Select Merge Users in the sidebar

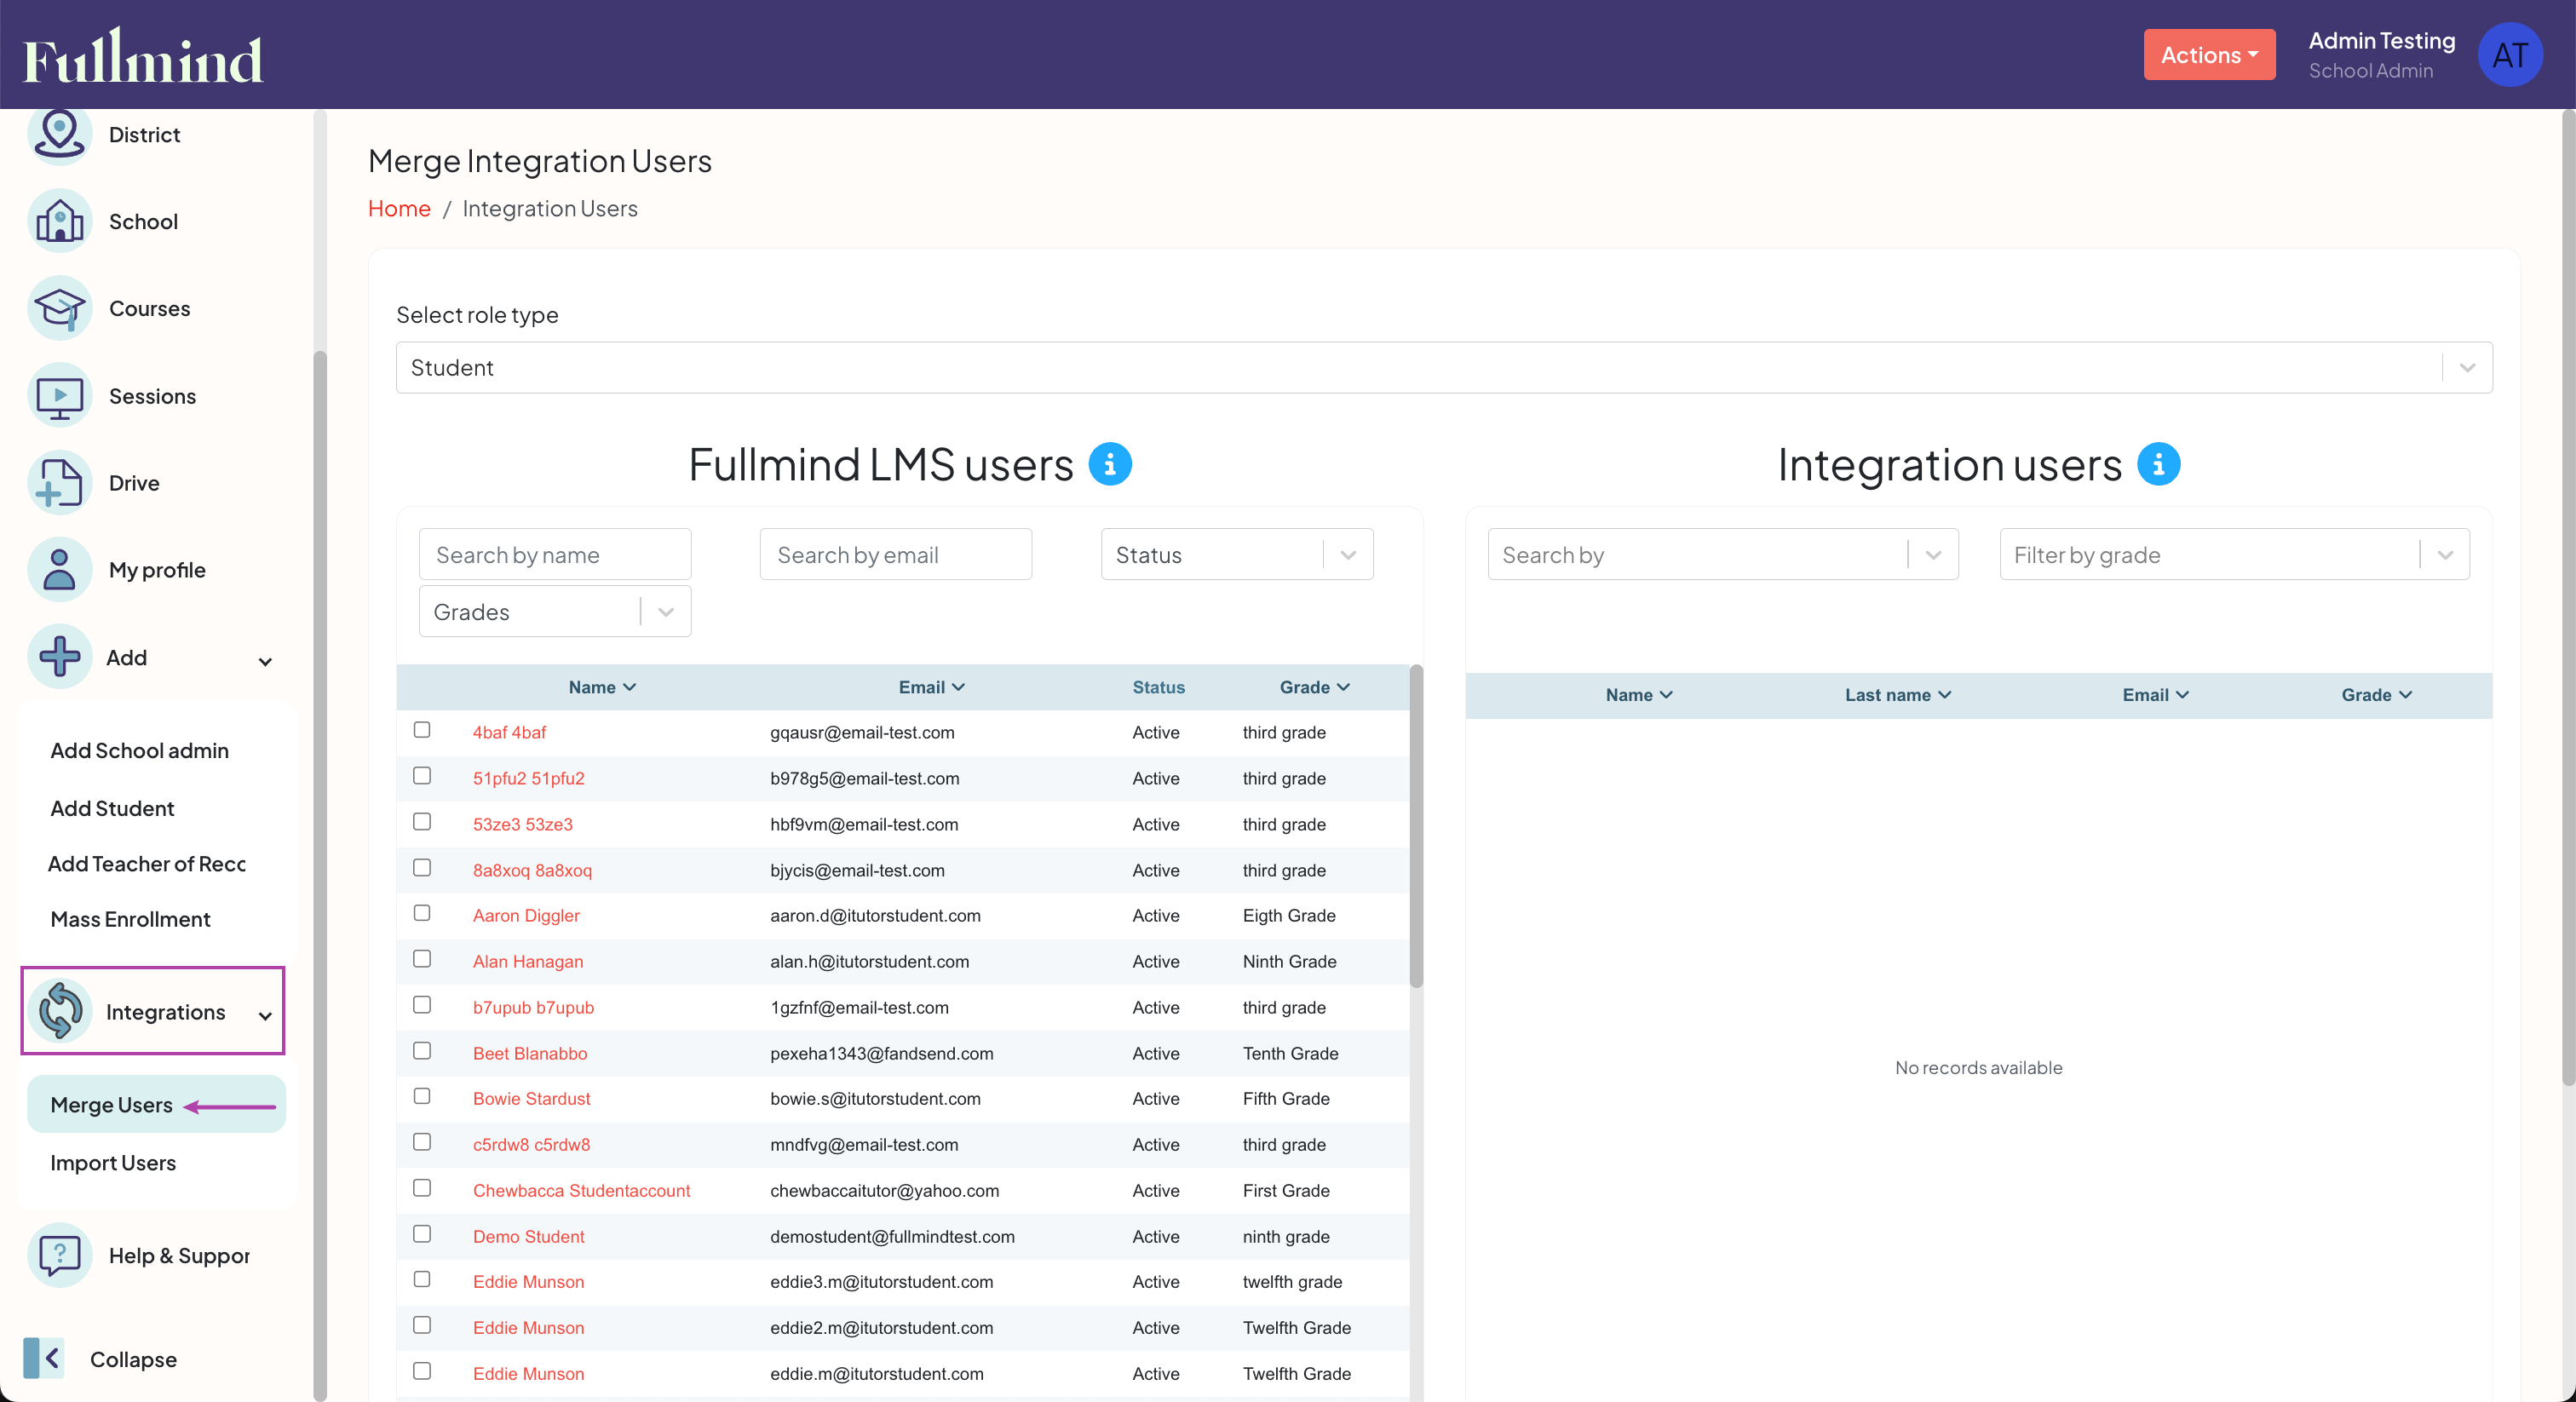coord(111,1104)
